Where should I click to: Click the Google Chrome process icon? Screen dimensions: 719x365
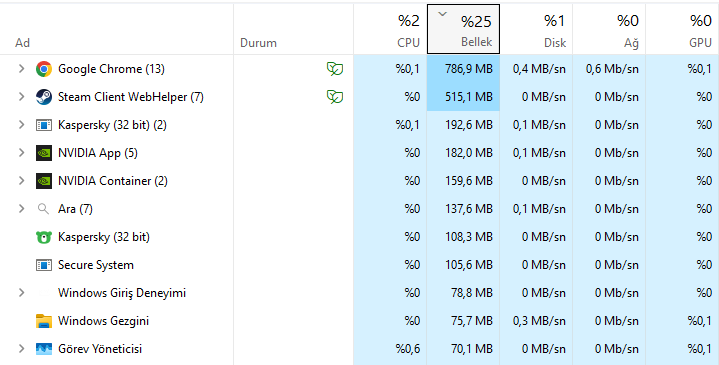pos(44,69)
